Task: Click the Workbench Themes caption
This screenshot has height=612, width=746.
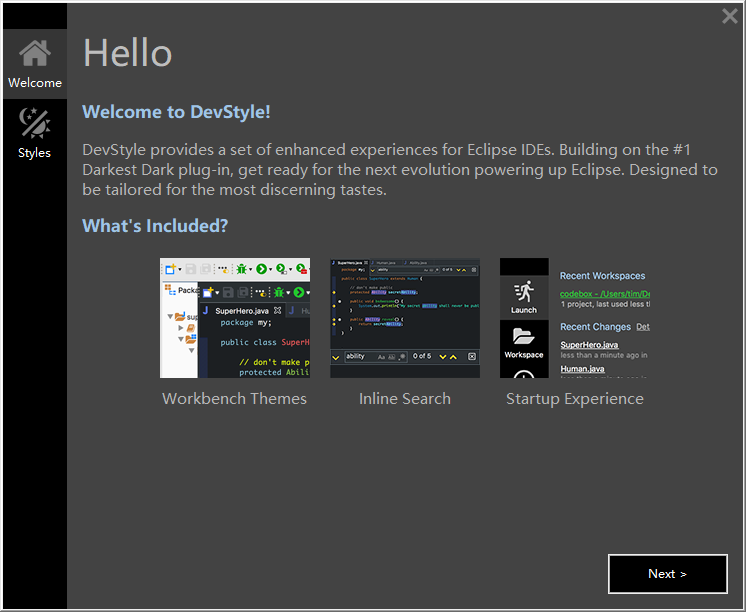Action: pyautogui.click(x=235, y=398)
